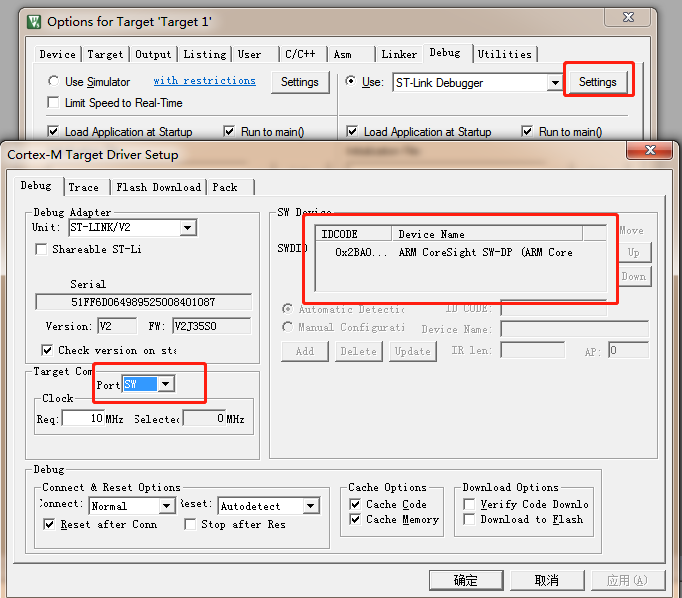Click the Keil uVision icon in Options title bar
Image resolution: width=682 pixels, height=598 pixels.
pos(34,21)
